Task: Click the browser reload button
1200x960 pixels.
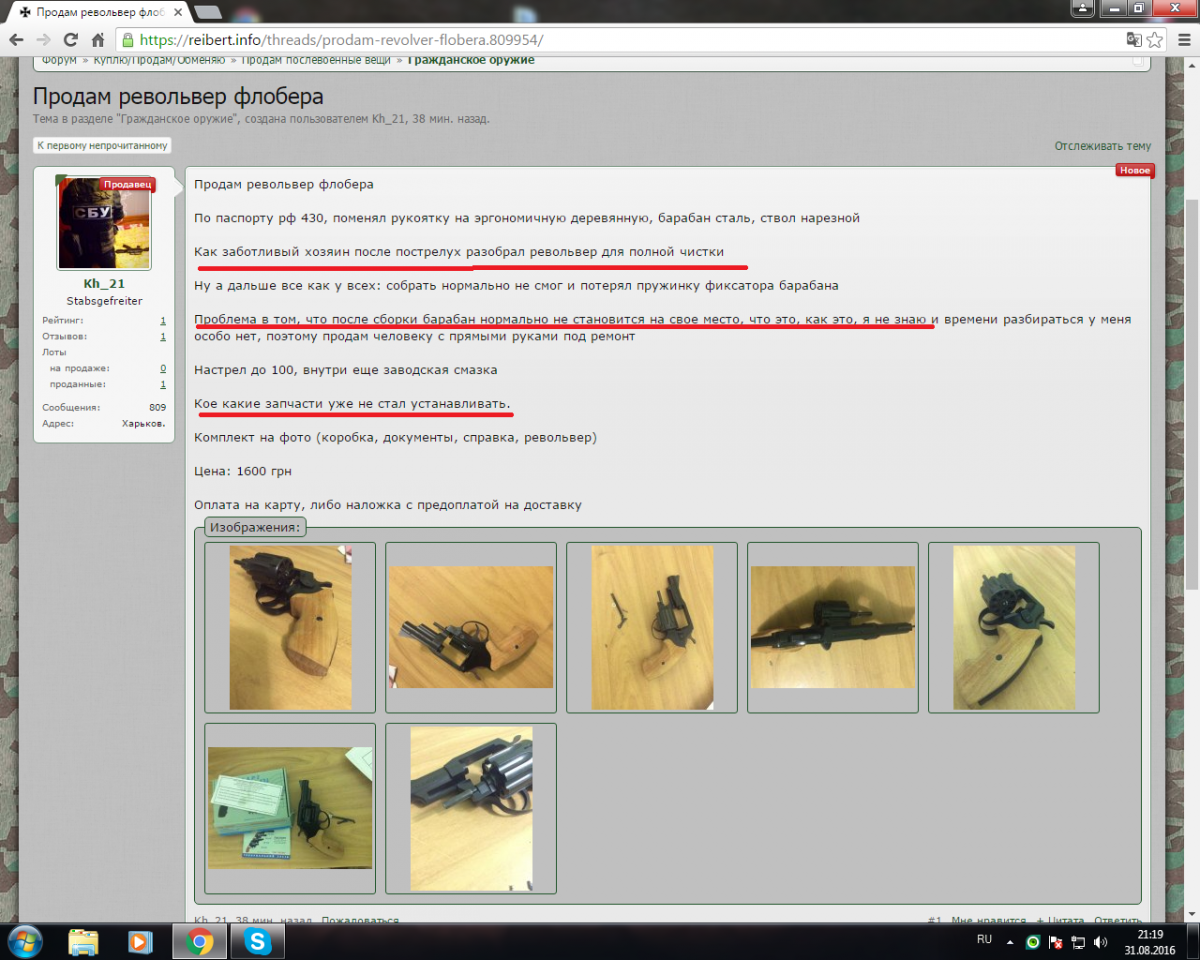Action: [x=70, y=41]
